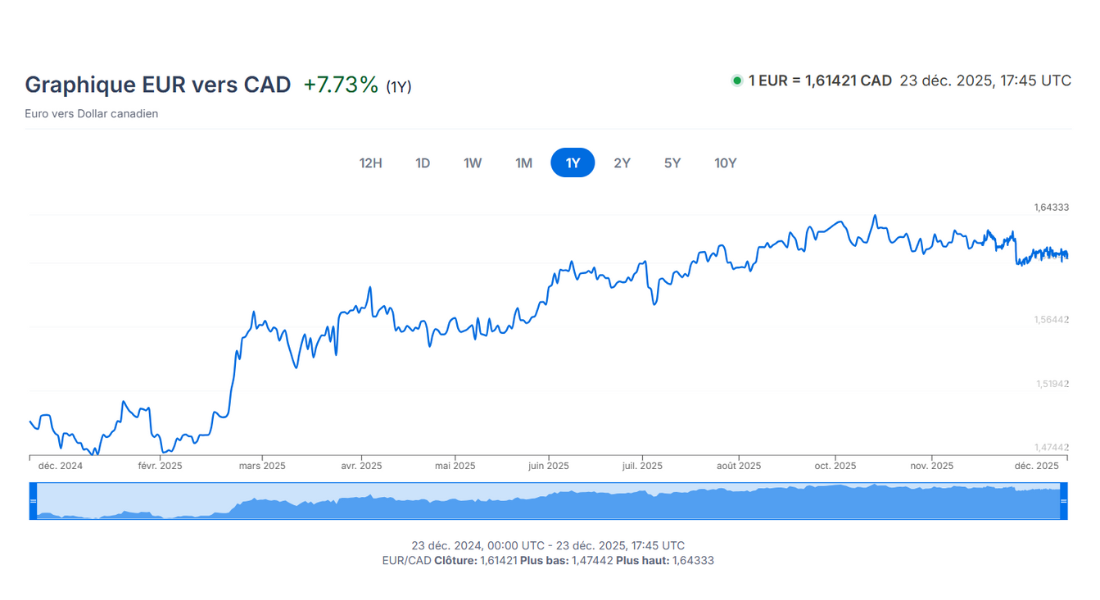
Task: Show the 2Y chart range
Action: (x=622, y=163)
